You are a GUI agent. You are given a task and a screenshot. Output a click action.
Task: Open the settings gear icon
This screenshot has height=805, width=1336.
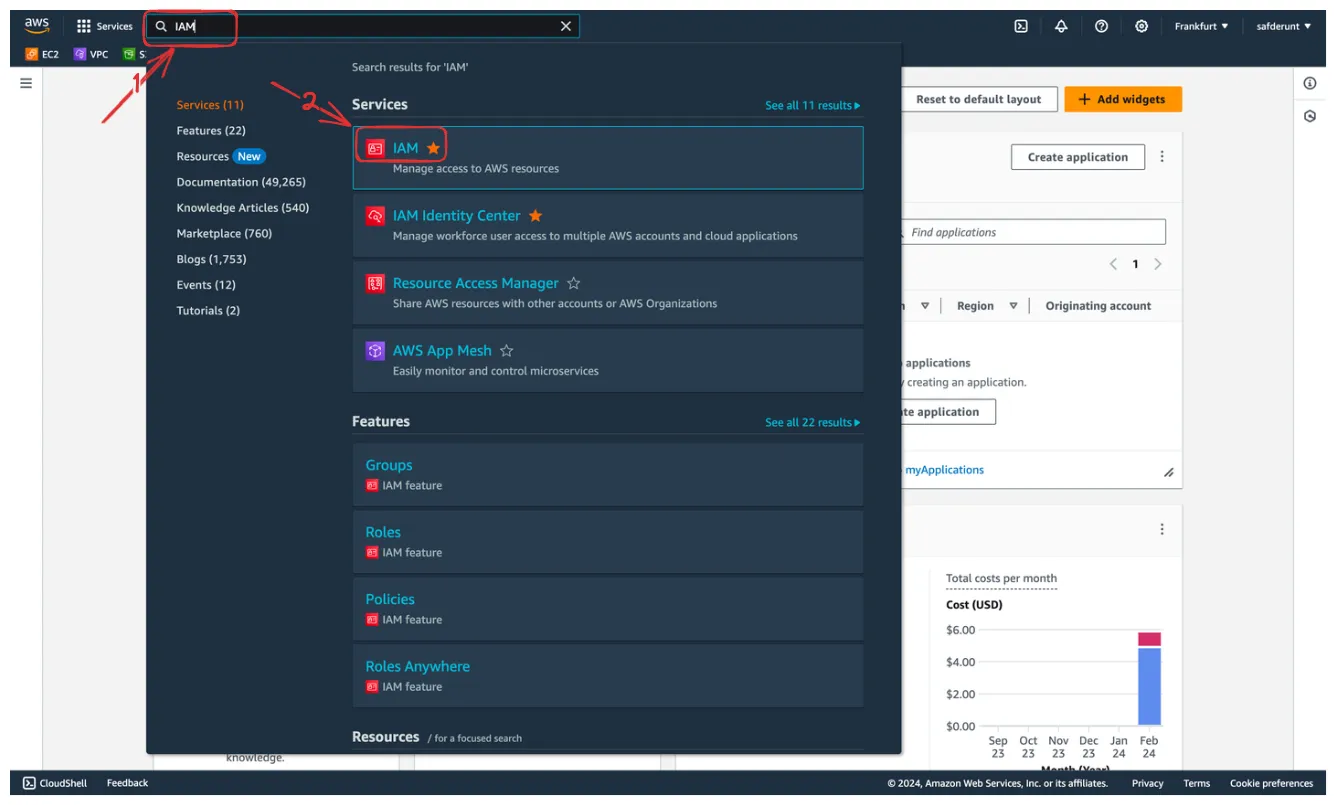(x=1141, y=27)
